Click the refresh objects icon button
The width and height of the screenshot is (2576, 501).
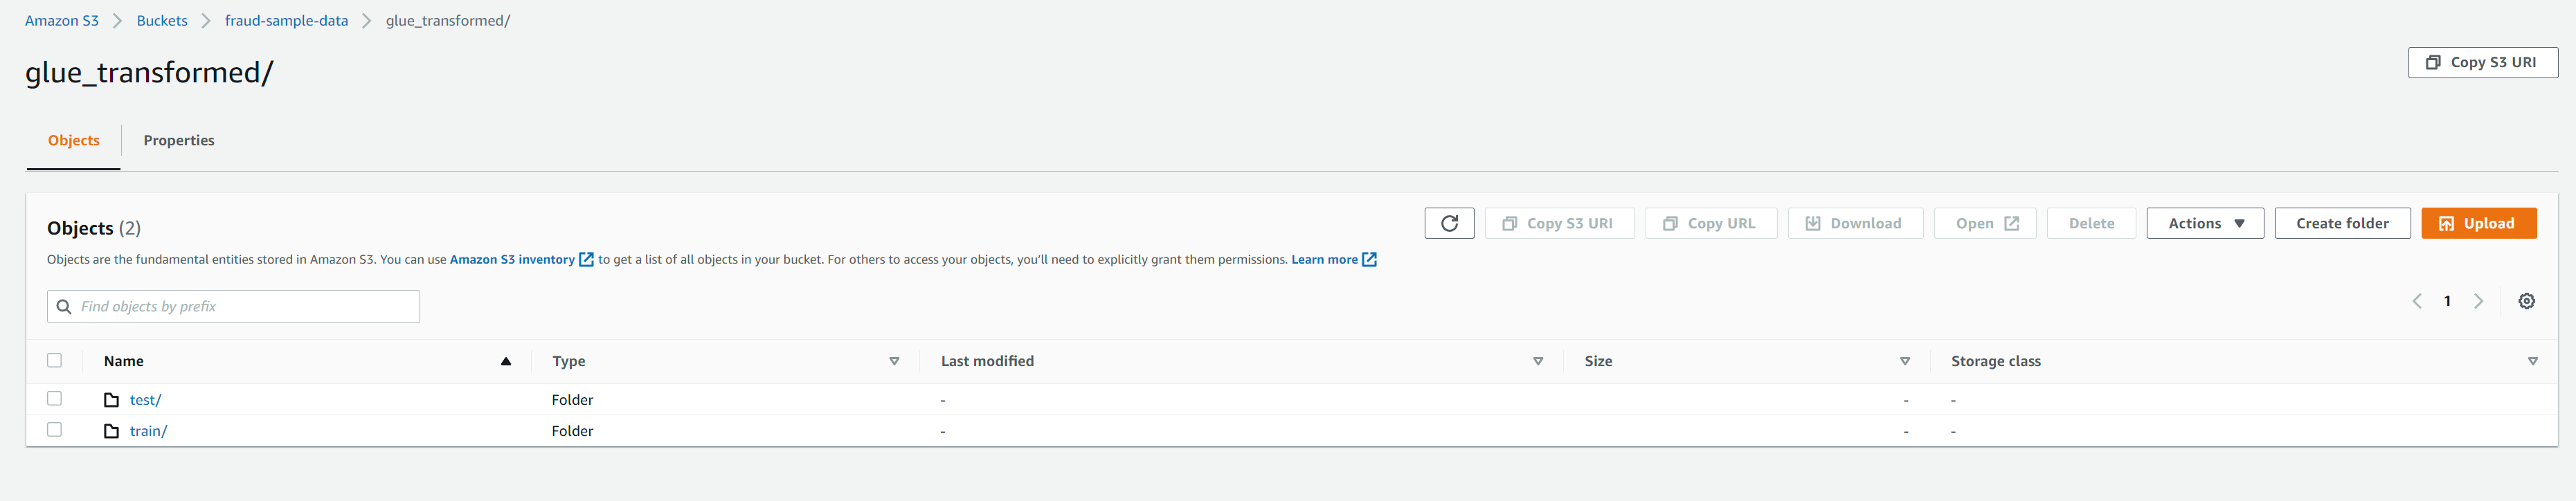[1449, 223]
